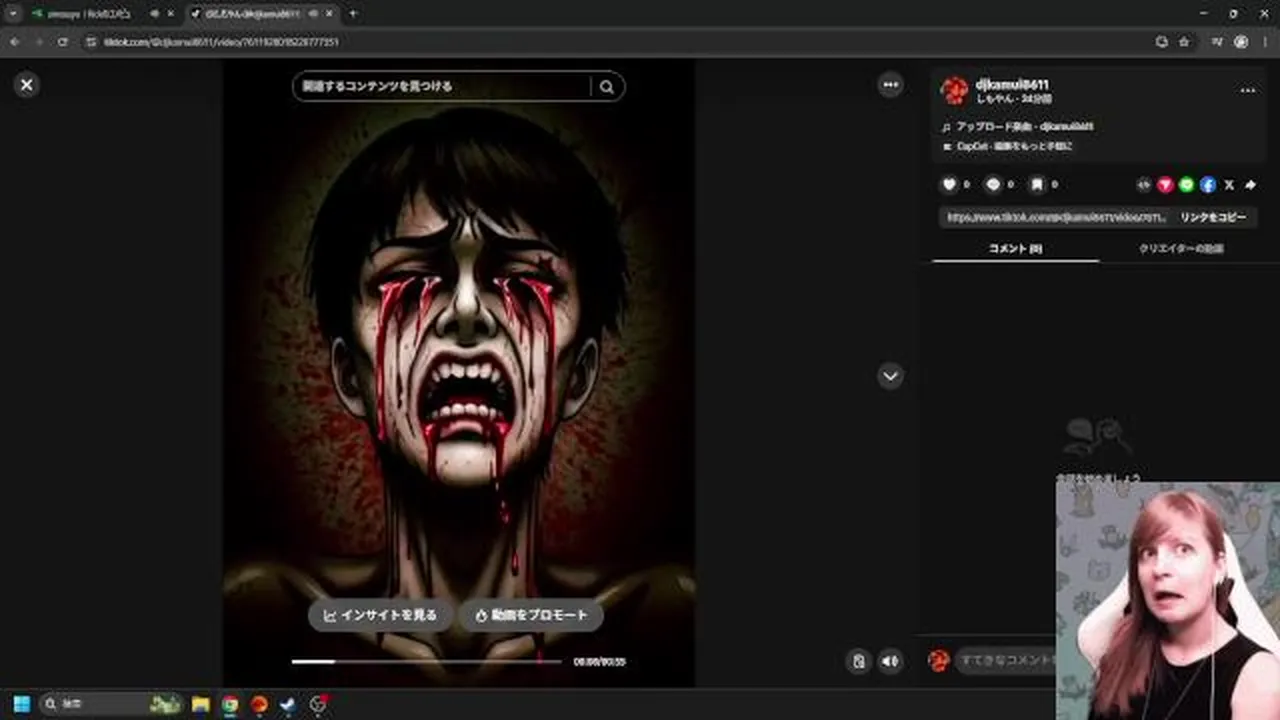
Task: Open the orange round taskbar app
Action: [259, 704]
